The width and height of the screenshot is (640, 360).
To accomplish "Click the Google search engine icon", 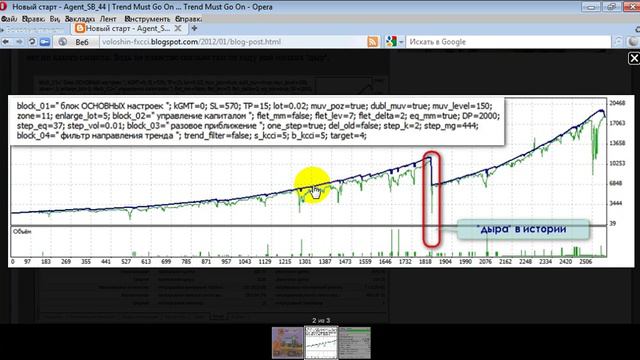I will tap(391, 42).
